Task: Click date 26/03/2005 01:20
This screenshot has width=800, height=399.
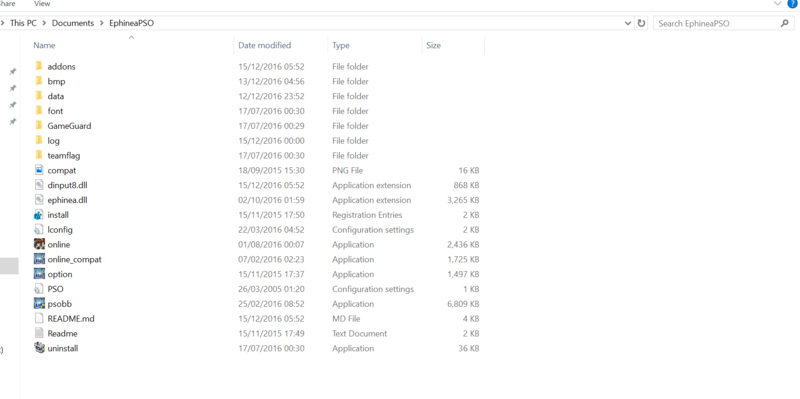Action: pos(271,289)
